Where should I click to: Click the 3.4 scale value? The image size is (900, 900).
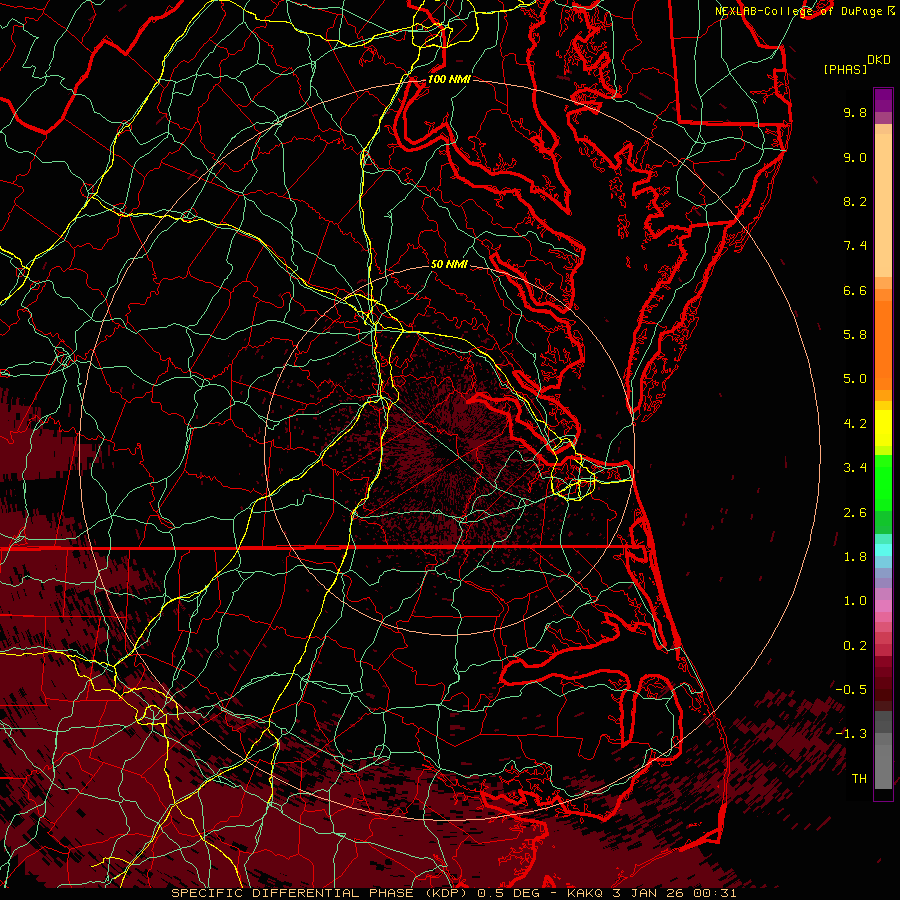[x=855, y=468]
